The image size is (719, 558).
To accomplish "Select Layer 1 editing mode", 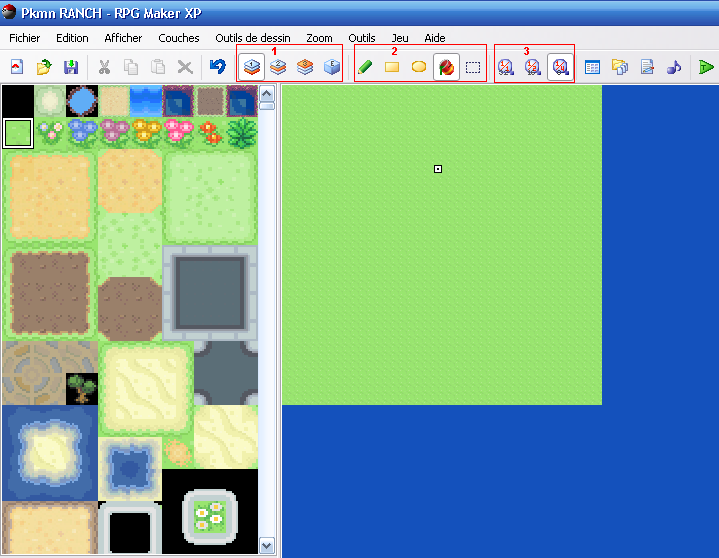I will tap(251, 67).
